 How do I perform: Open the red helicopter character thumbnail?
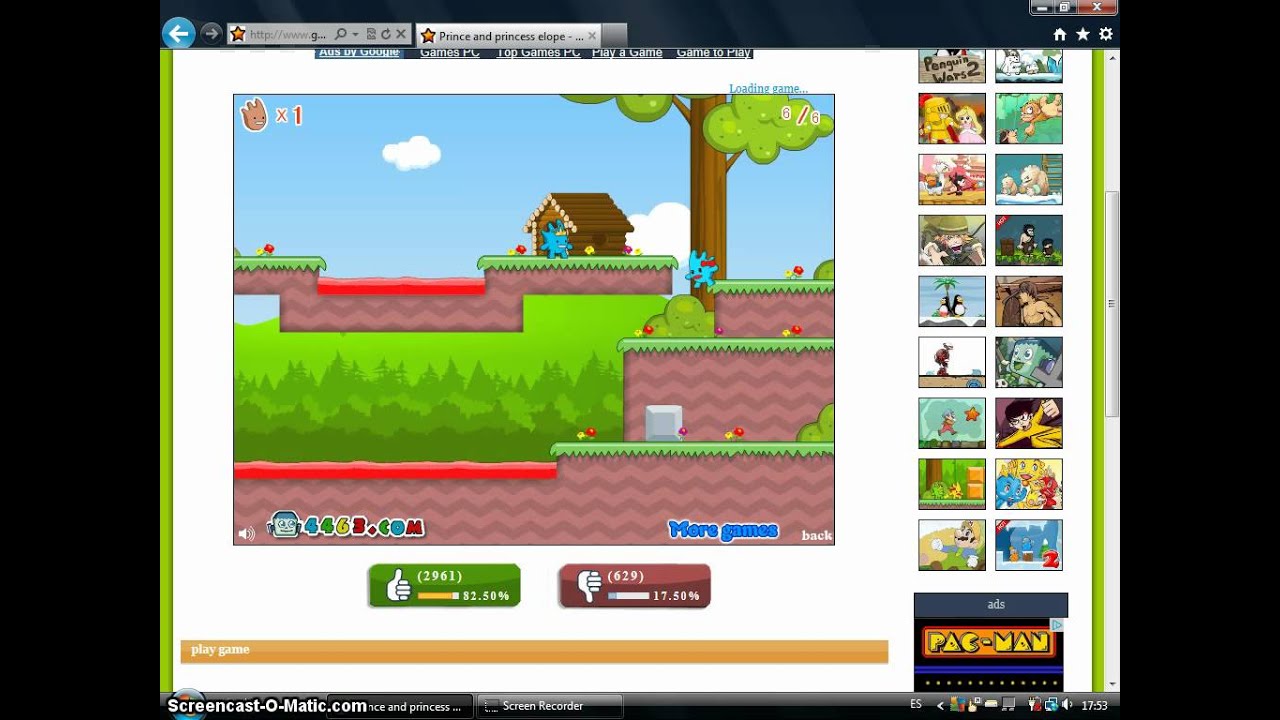click(952, 363)
